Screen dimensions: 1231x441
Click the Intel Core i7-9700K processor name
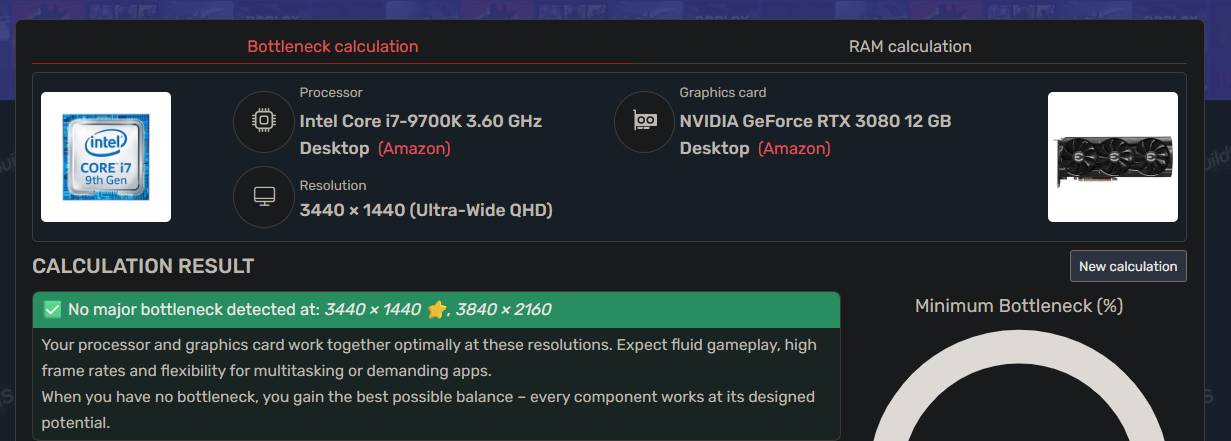coord(420,122)
